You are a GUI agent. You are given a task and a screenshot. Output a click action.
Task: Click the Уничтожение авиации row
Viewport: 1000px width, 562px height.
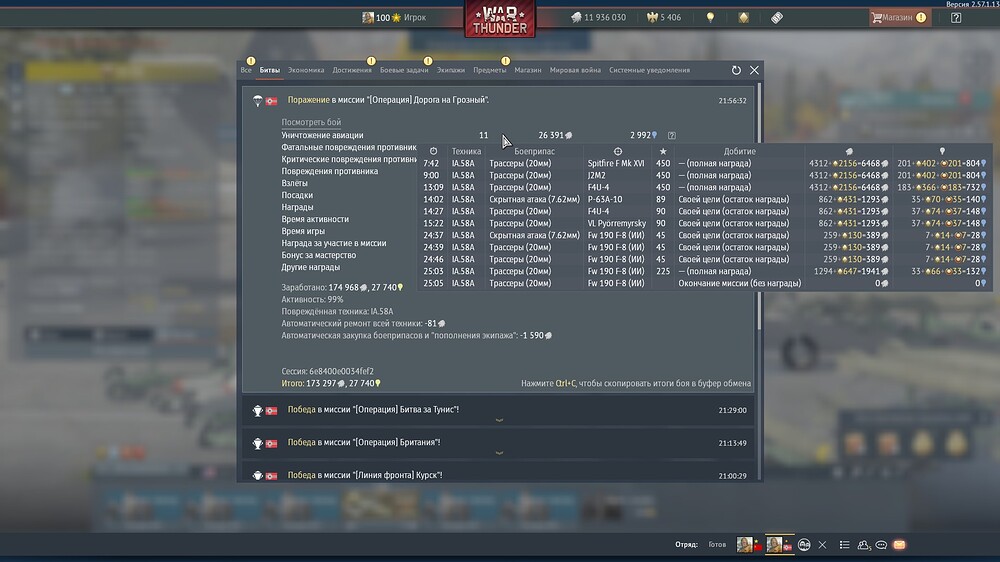[x=478, y=135]
